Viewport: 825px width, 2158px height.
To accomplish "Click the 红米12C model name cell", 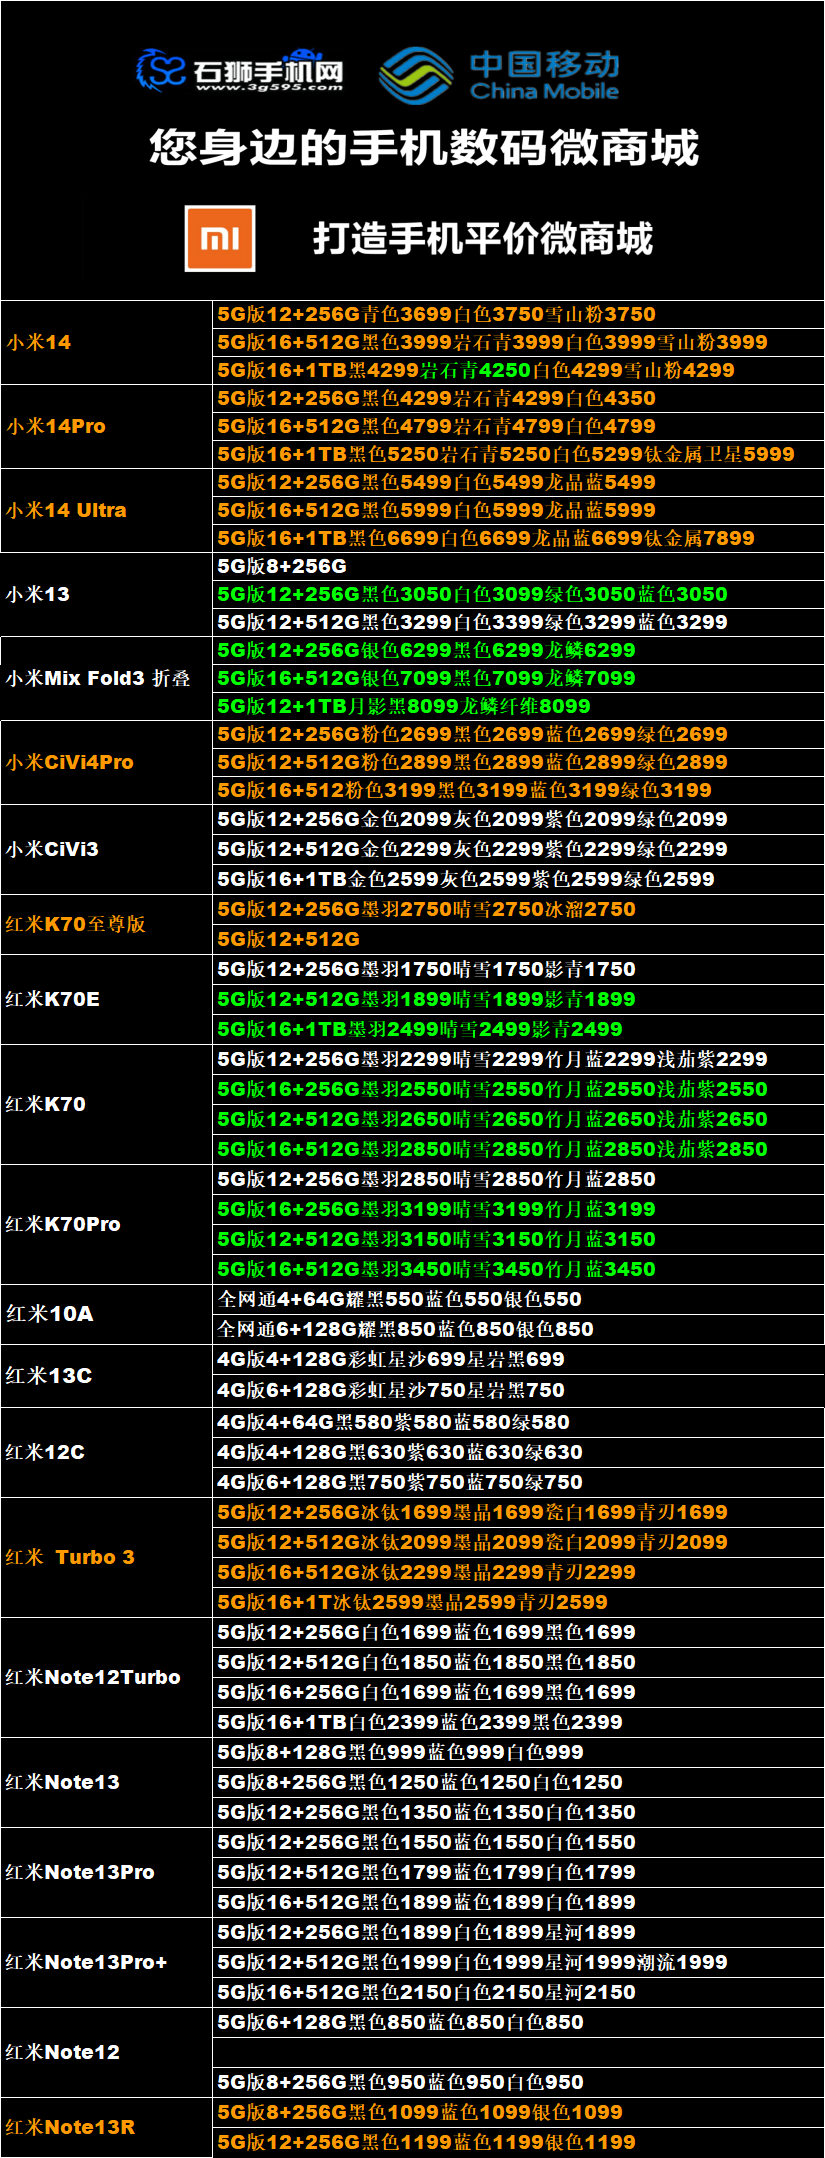I will click(107, 1452).
